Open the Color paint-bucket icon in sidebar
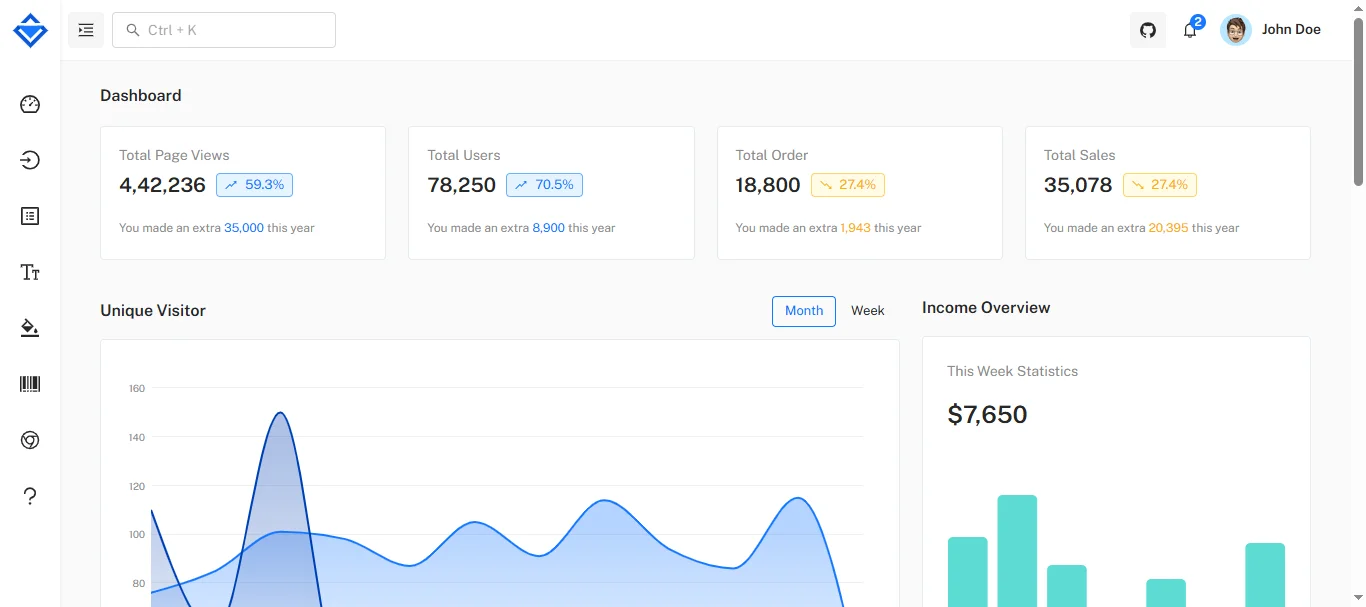This screenshot has width=1366, height=607. 30,328
